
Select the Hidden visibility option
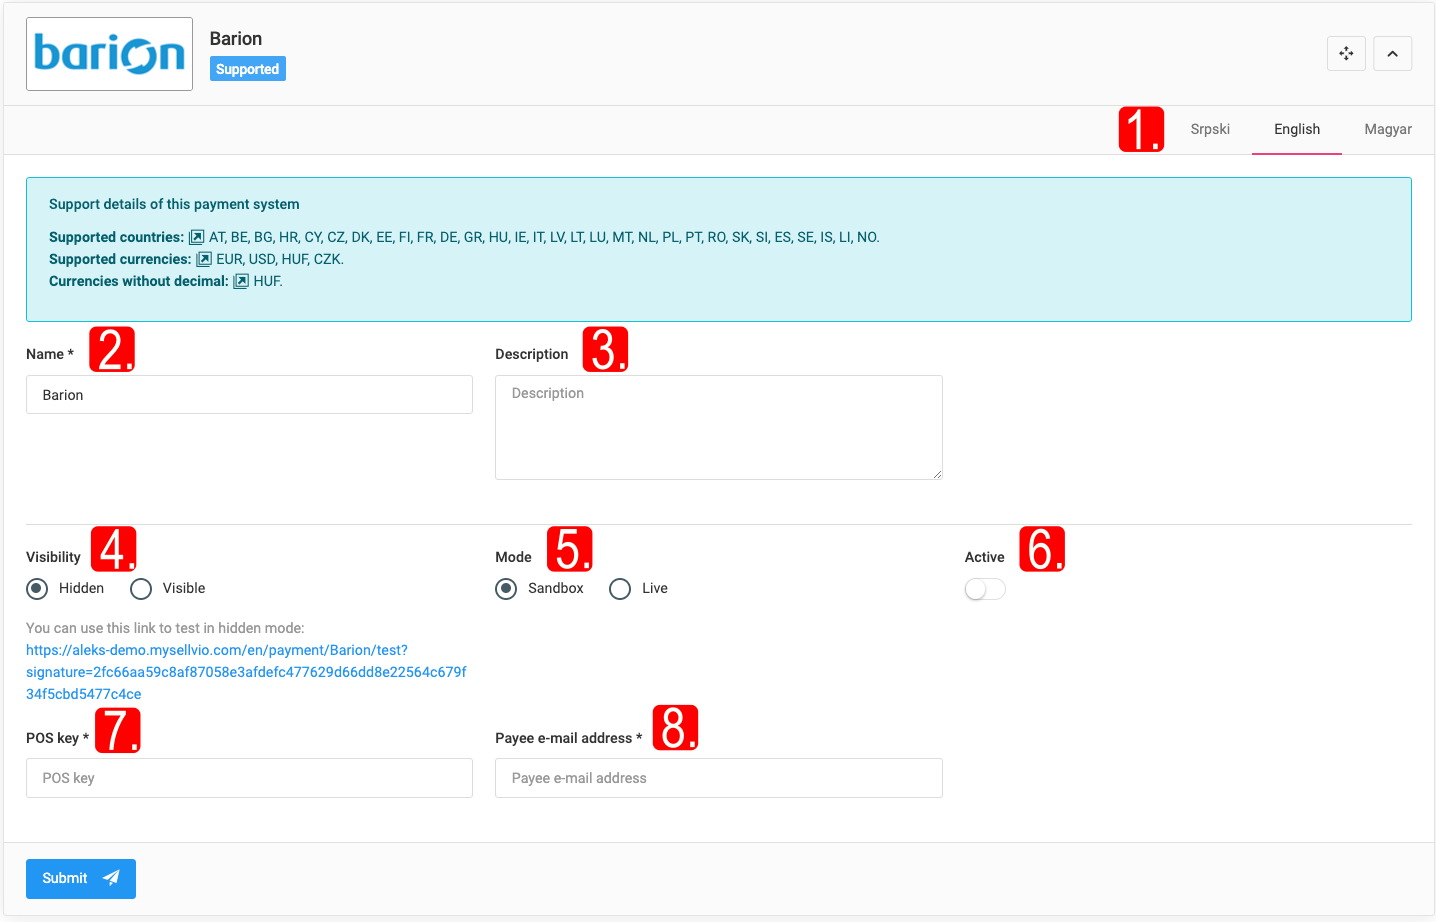click(38, 589)
